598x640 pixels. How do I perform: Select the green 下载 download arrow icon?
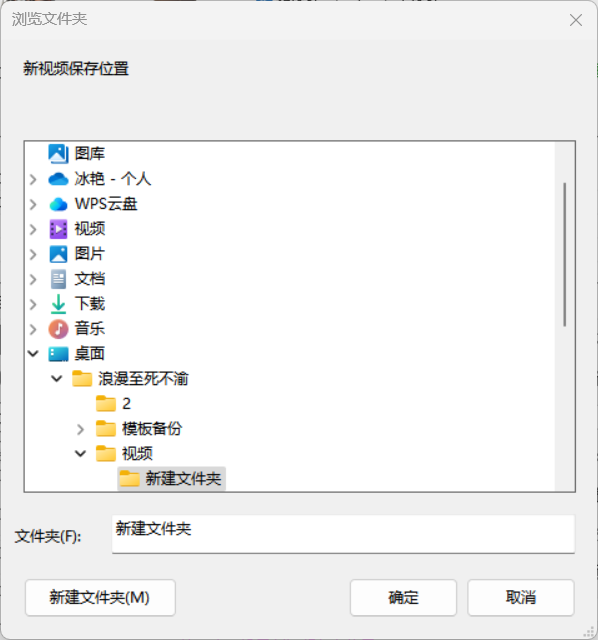pyautogui.click(x=58, y=304)
